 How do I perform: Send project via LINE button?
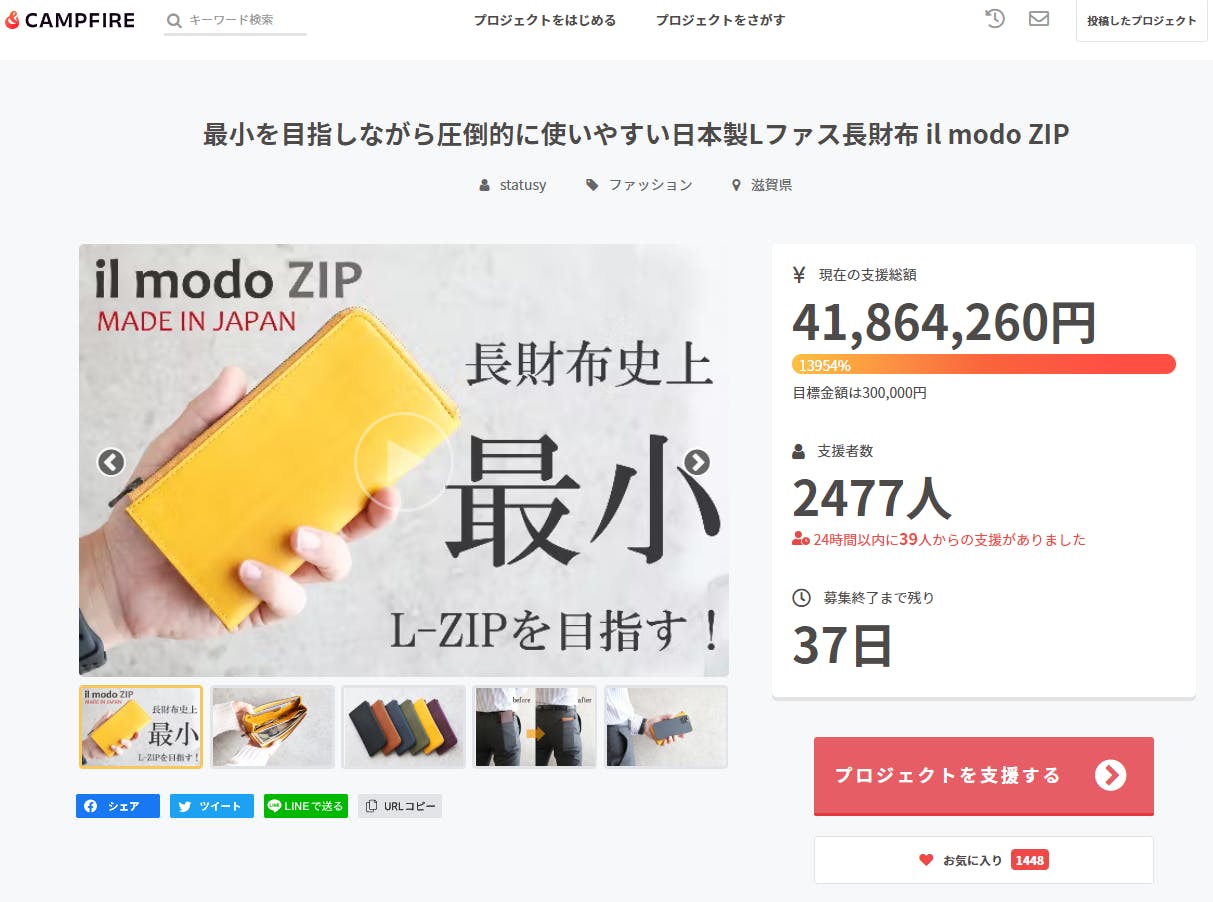coord(306,806)
